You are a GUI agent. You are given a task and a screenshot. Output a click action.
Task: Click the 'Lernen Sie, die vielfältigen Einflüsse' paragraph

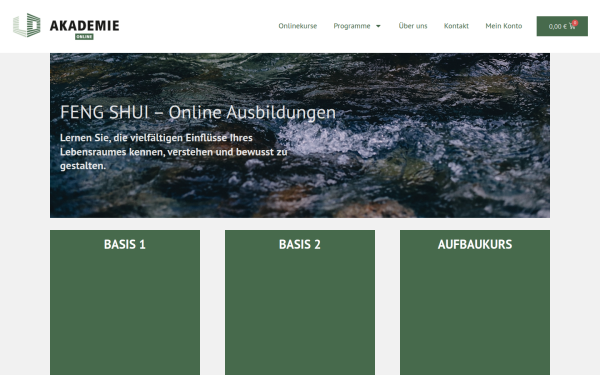click(x=174, y=152)
